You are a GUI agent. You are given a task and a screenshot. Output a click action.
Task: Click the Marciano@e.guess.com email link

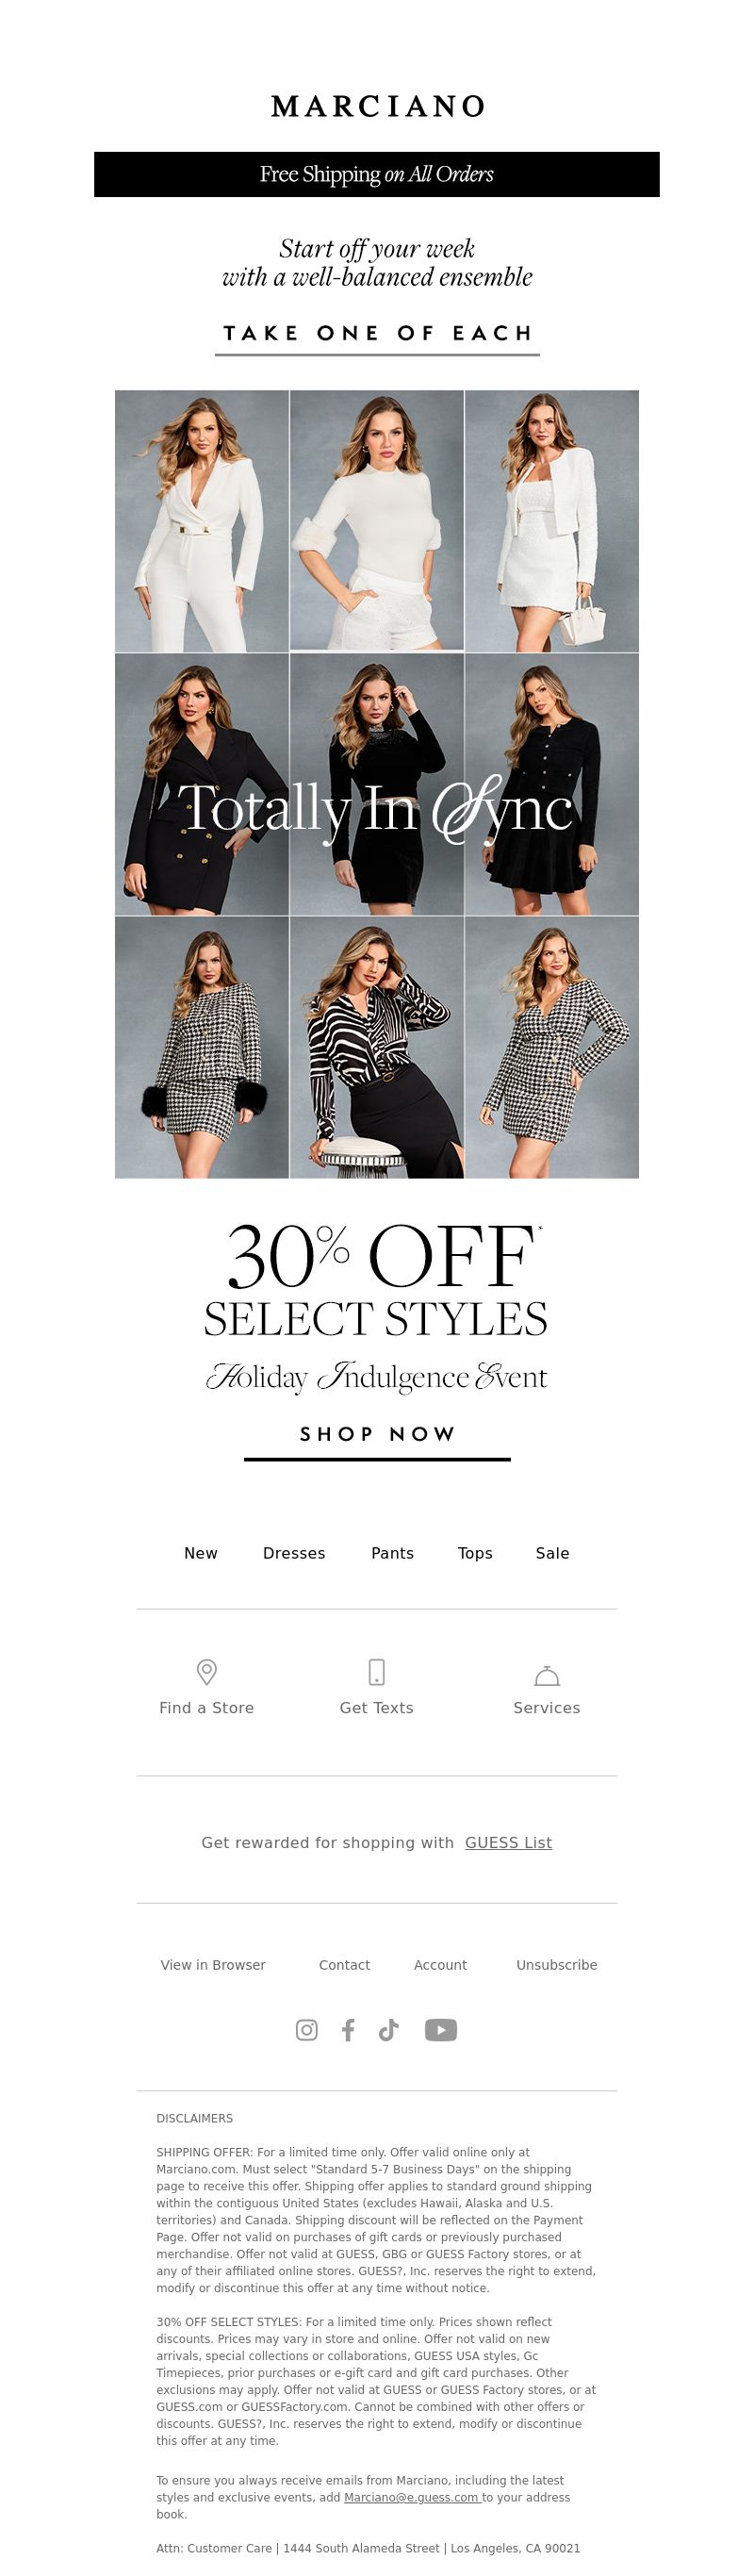[411, 2497]
